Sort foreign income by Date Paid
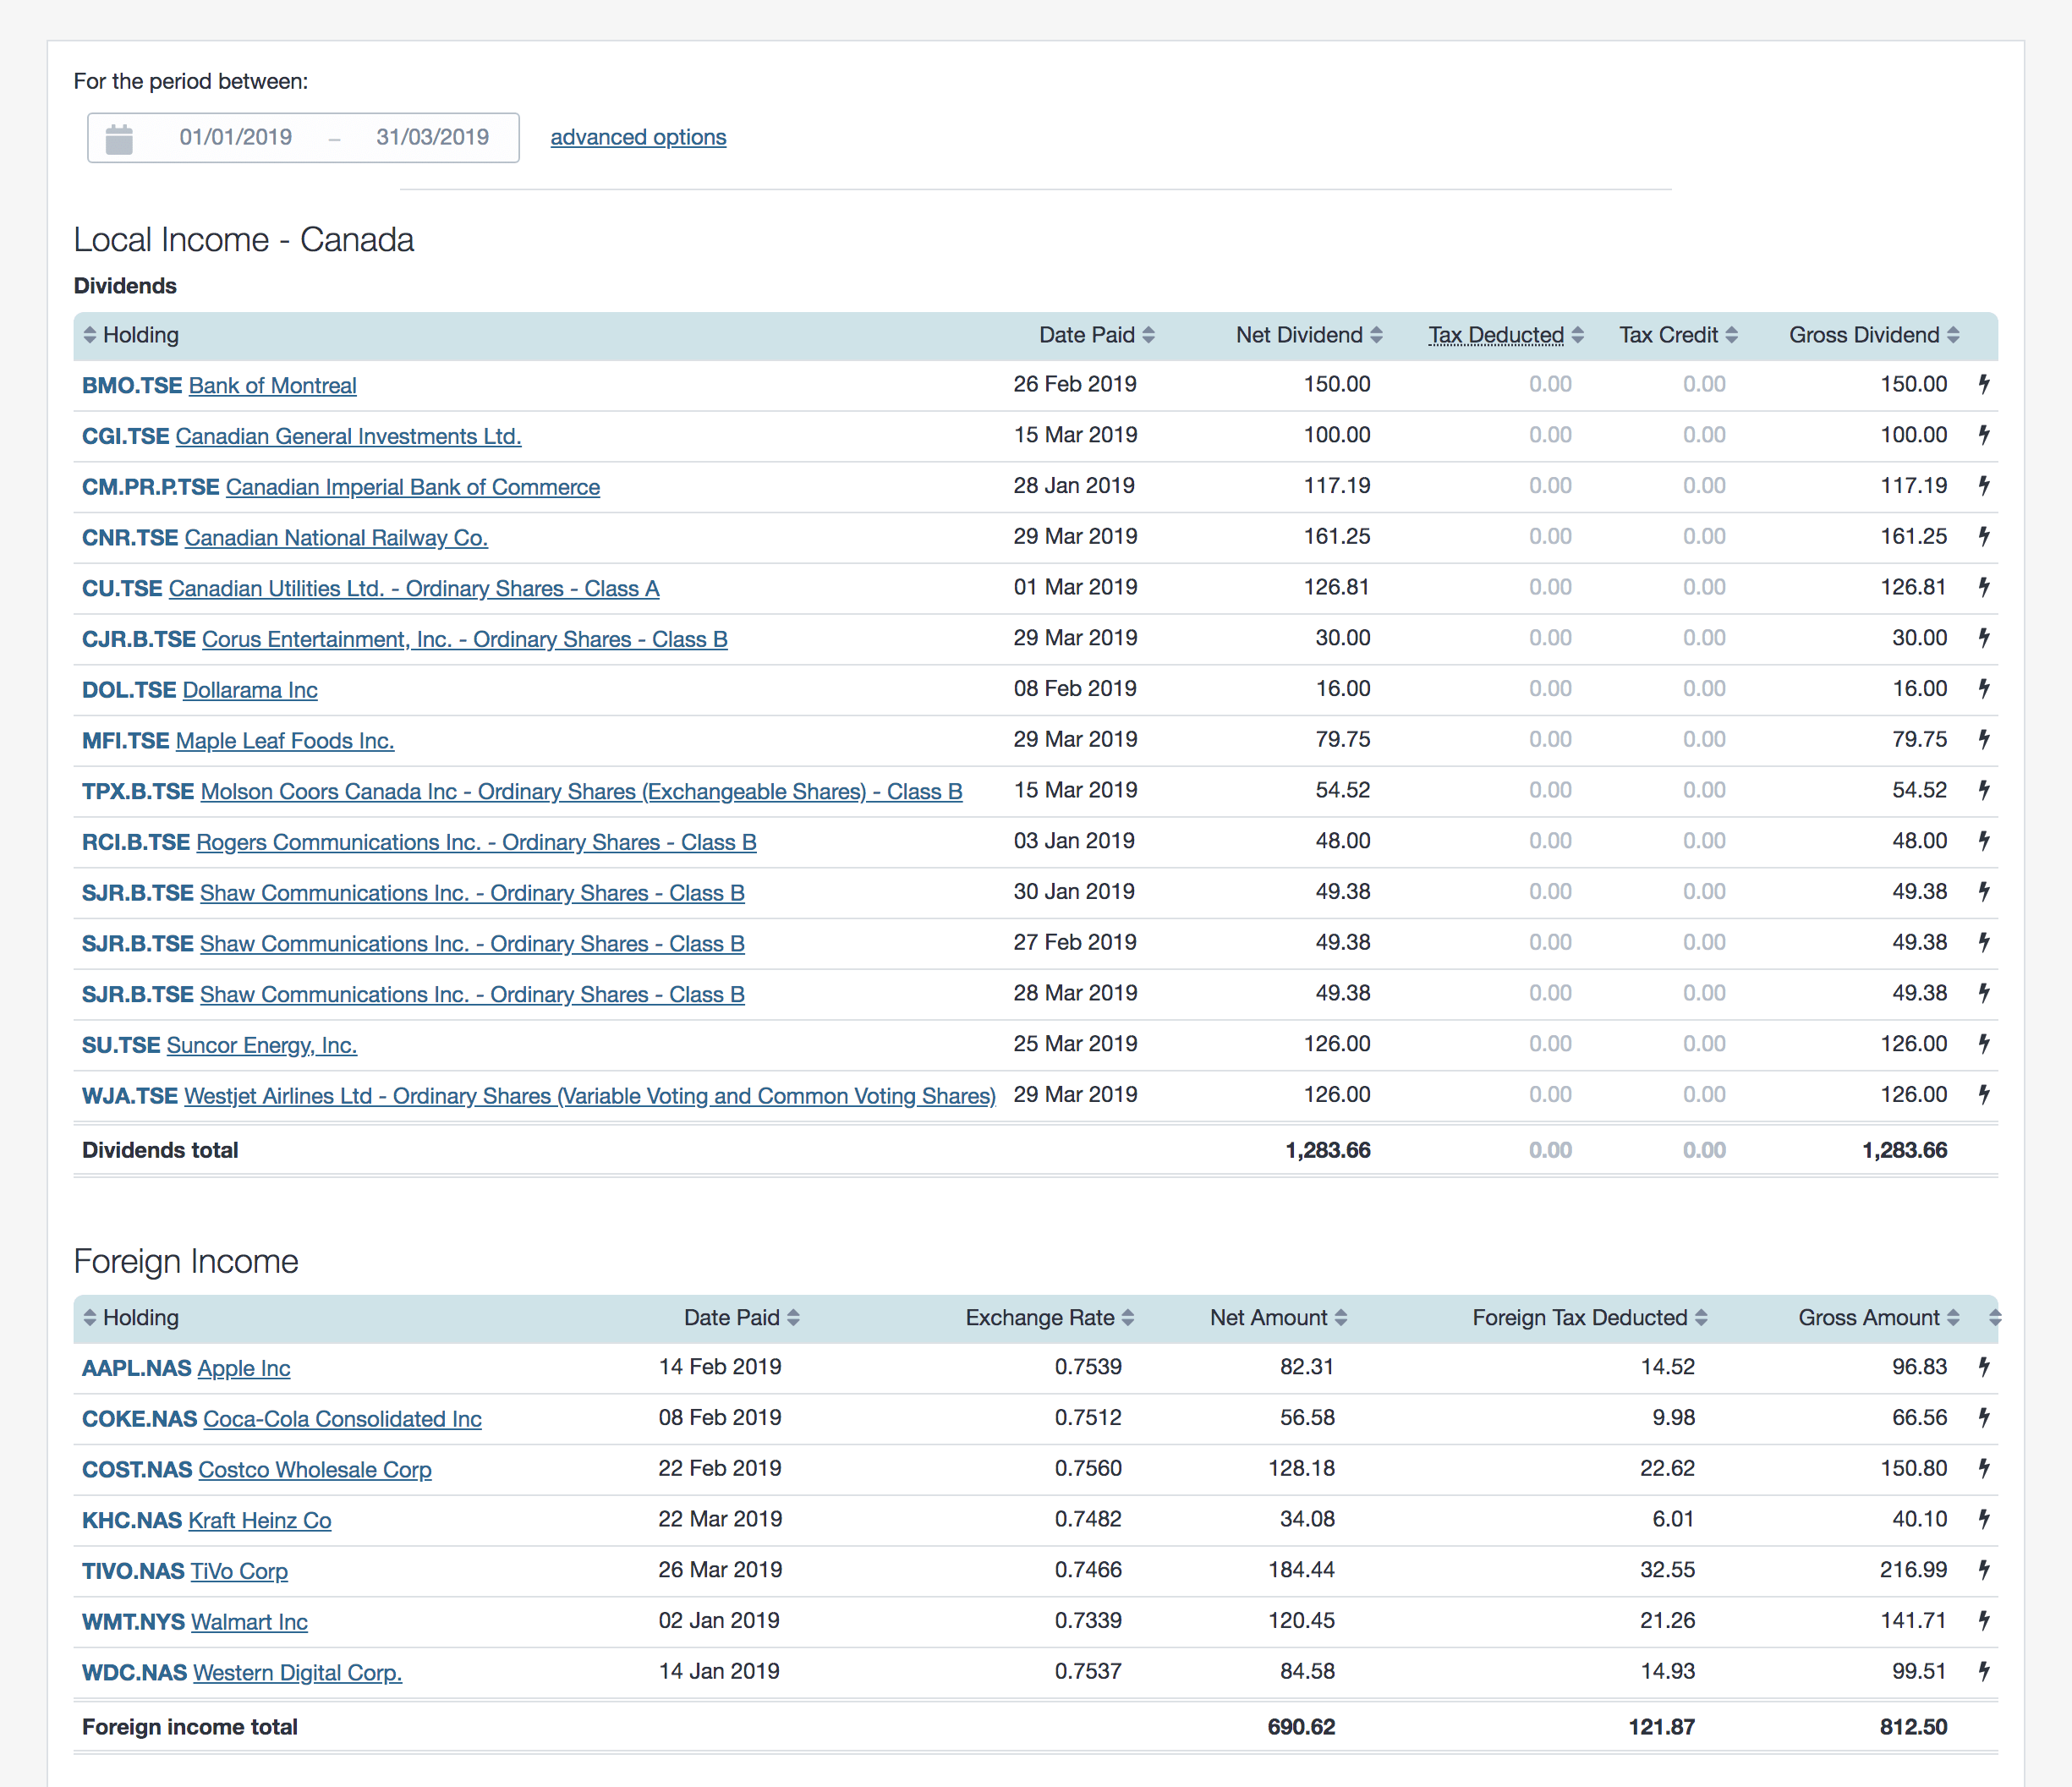Image resolution: width=2072 pixels, height=1787 pixels. tap(742, 1318)
